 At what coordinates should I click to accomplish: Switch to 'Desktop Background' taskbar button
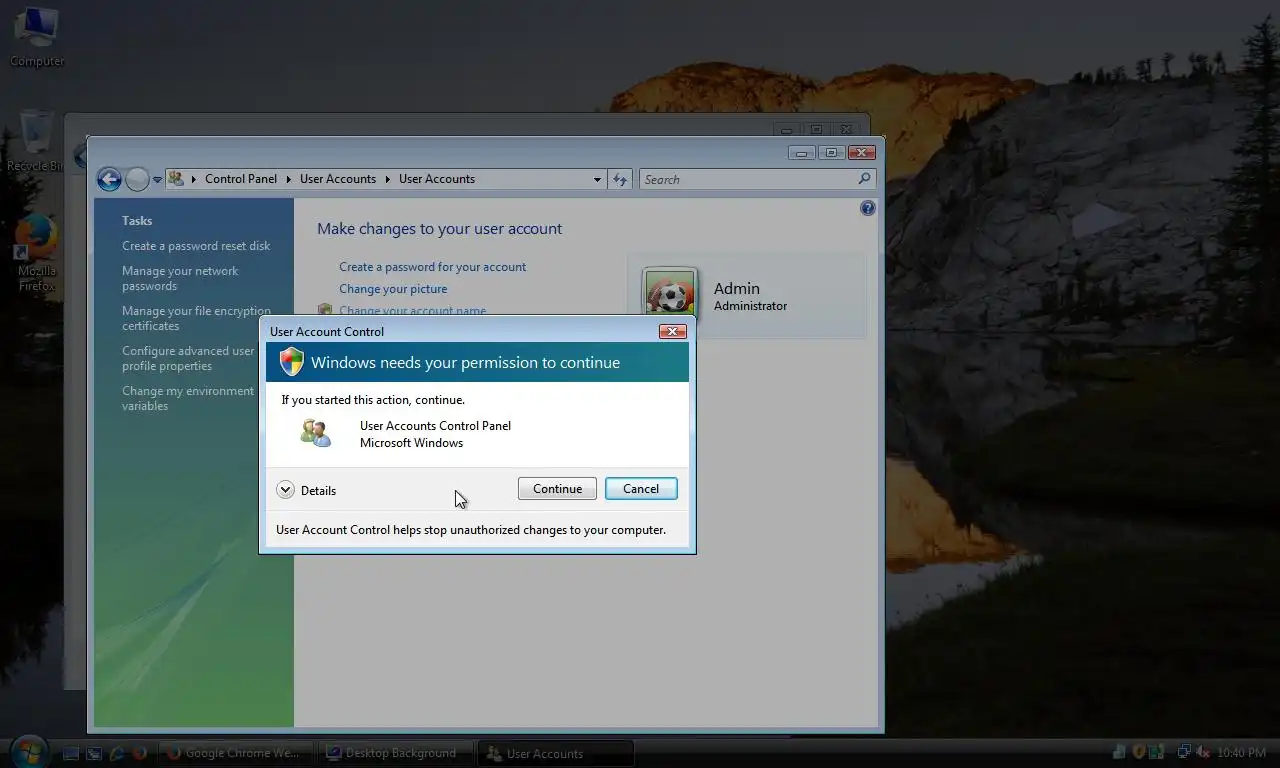(395, 753)
